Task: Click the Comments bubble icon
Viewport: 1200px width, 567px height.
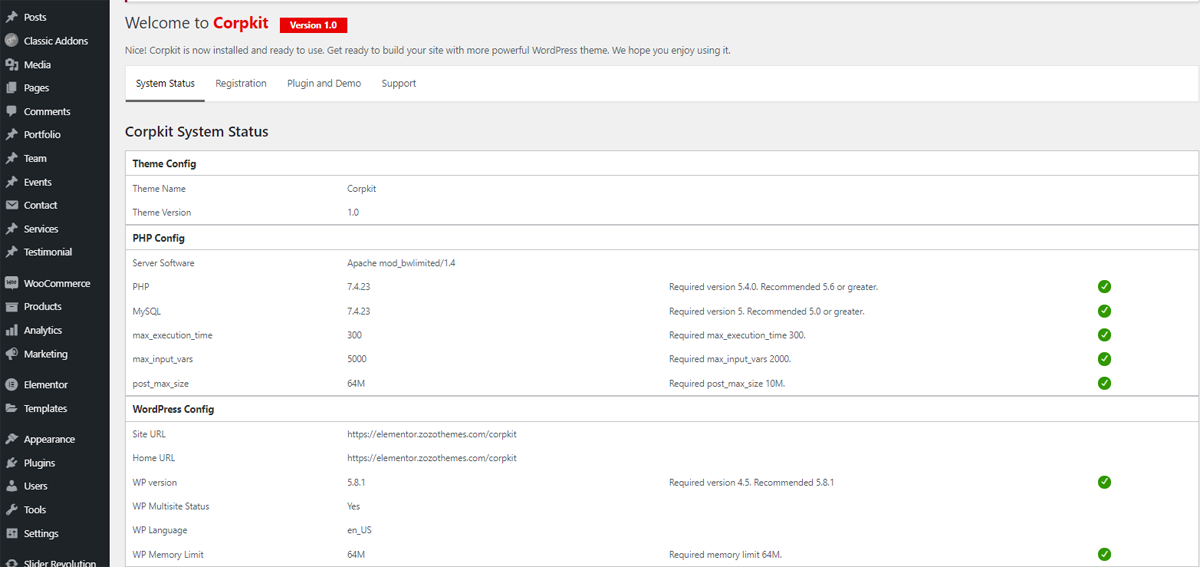Action: pyautogui.click(x=12, y=111)
